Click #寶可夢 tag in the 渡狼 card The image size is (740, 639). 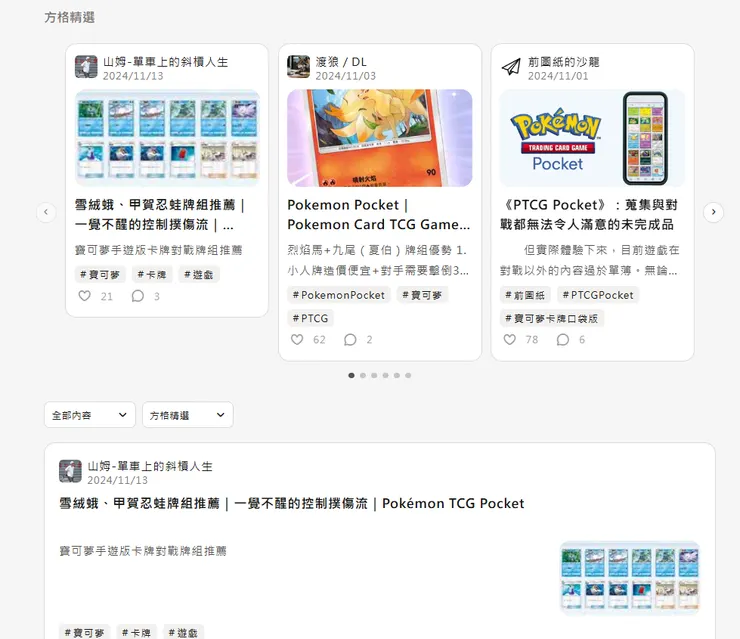point(422,295)
